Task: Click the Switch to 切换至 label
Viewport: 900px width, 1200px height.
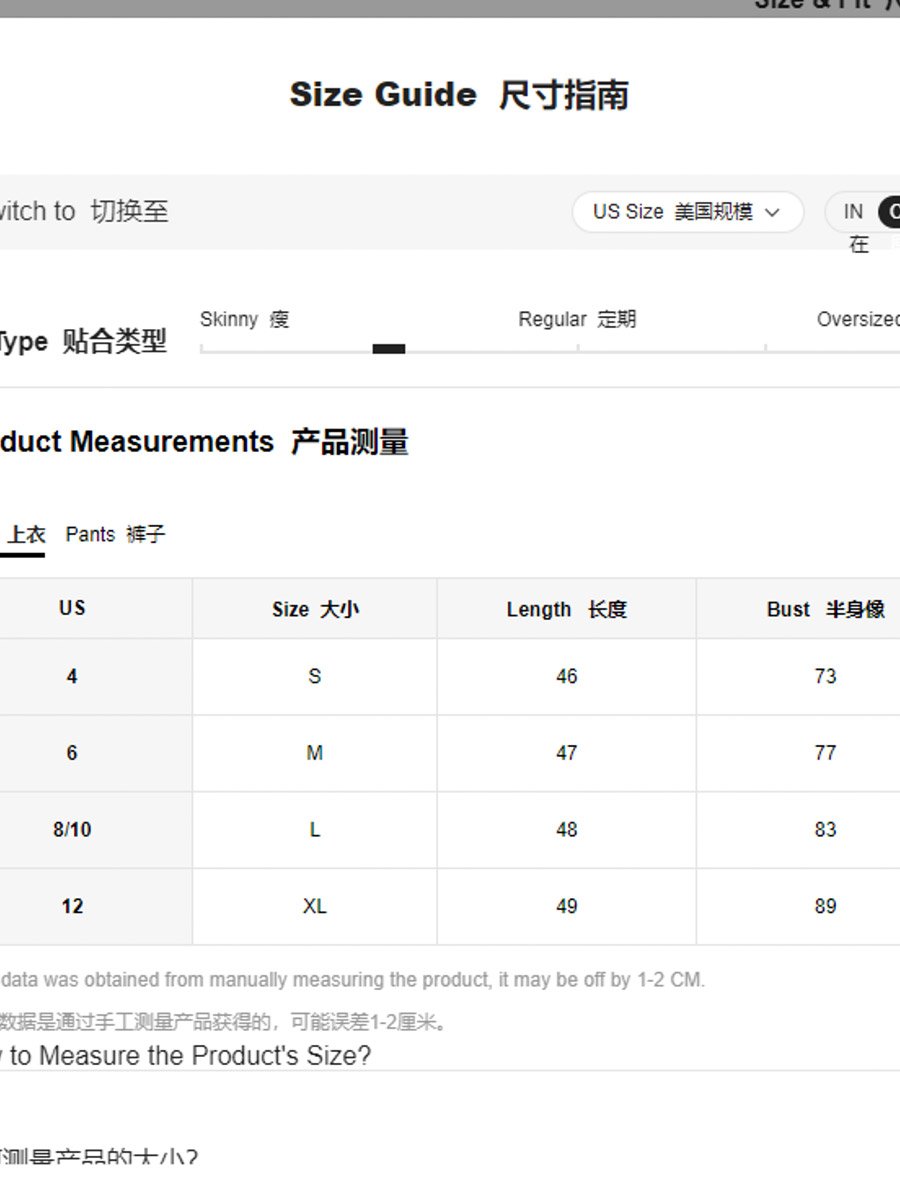Action: pyautogui.click(x=84, y=212)
